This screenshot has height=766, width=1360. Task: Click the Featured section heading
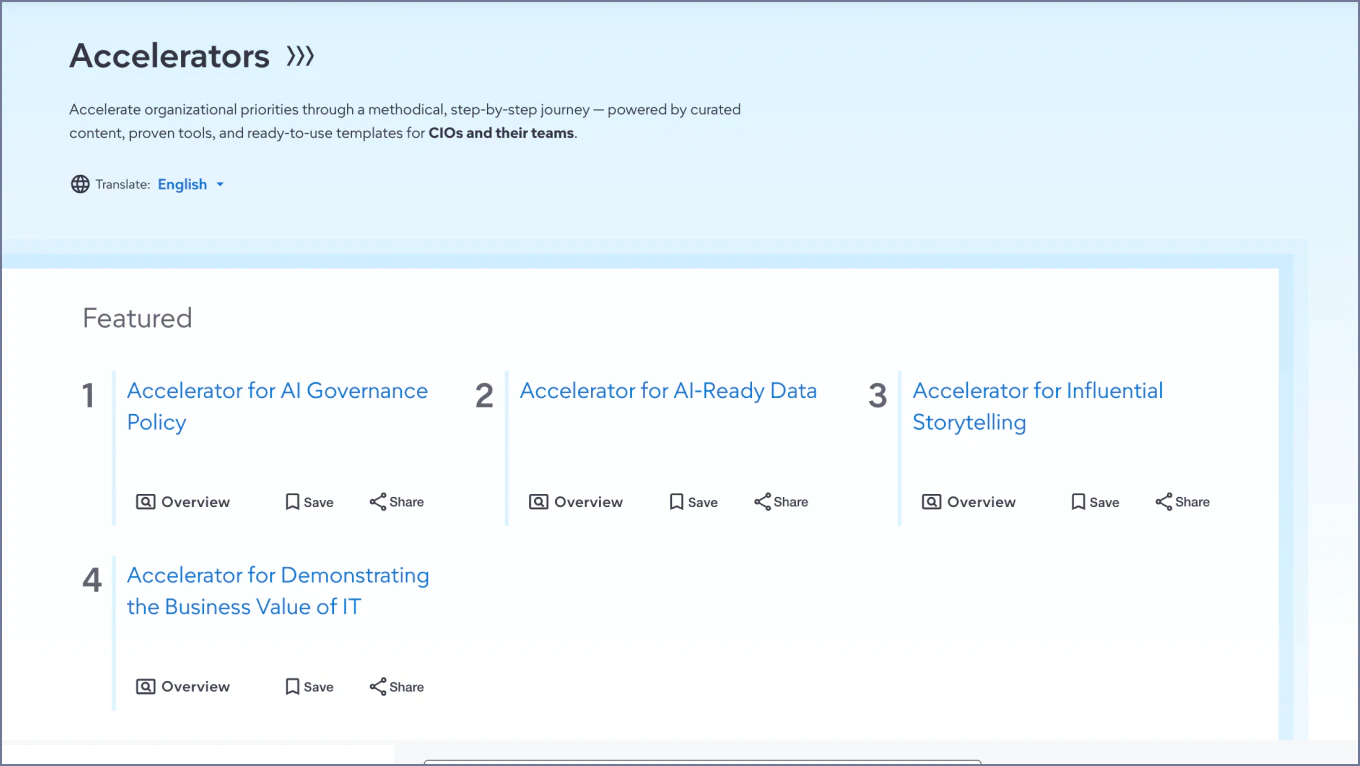(137, 318)
